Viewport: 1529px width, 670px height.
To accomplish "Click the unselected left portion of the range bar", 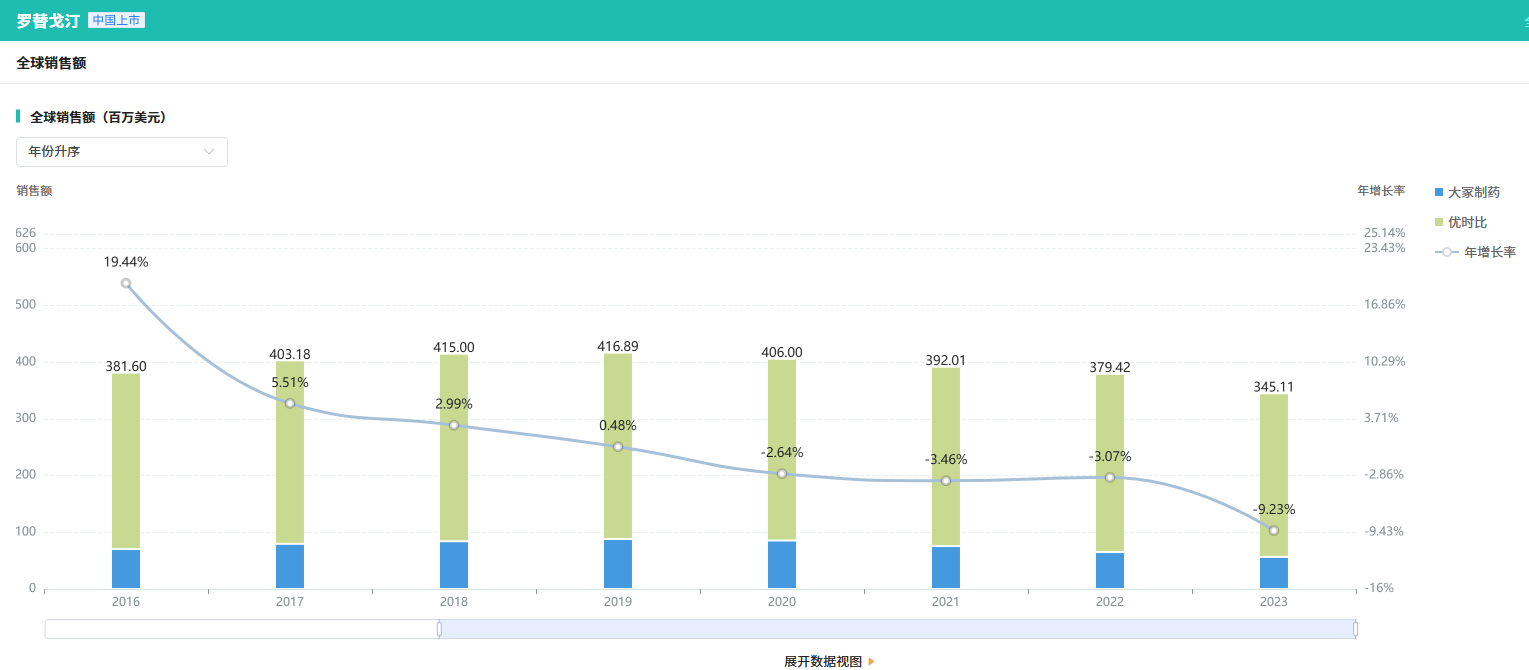I will pos(240,629).
